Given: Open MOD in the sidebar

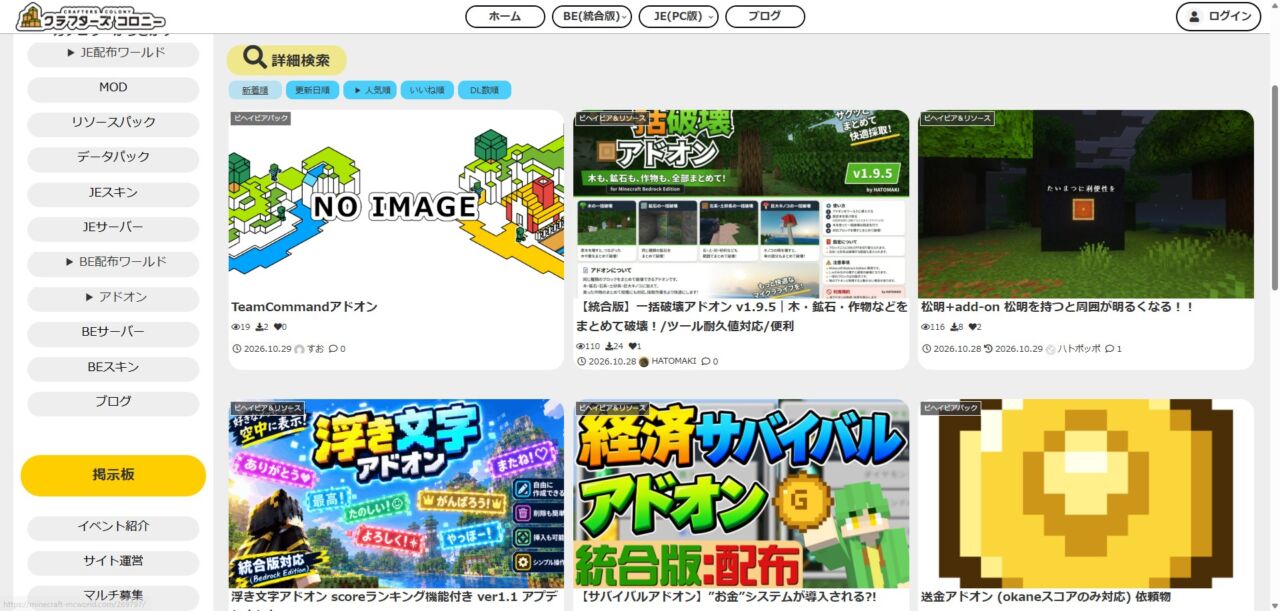Looking at the screenshot, I should click(113, 88).
